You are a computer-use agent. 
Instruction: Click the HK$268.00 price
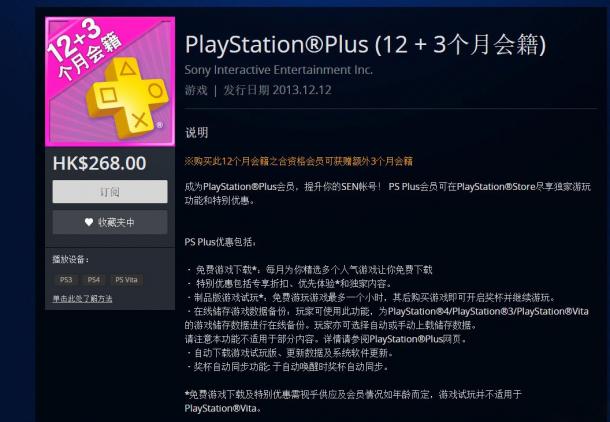100,163
